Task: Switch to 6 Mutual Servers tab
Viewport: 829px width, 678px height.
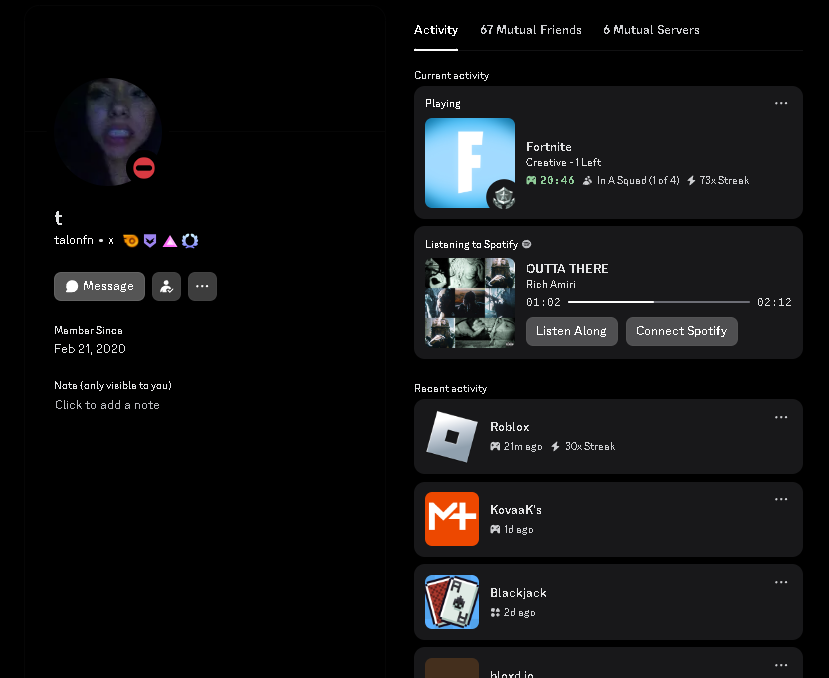Action: [651, 30]
